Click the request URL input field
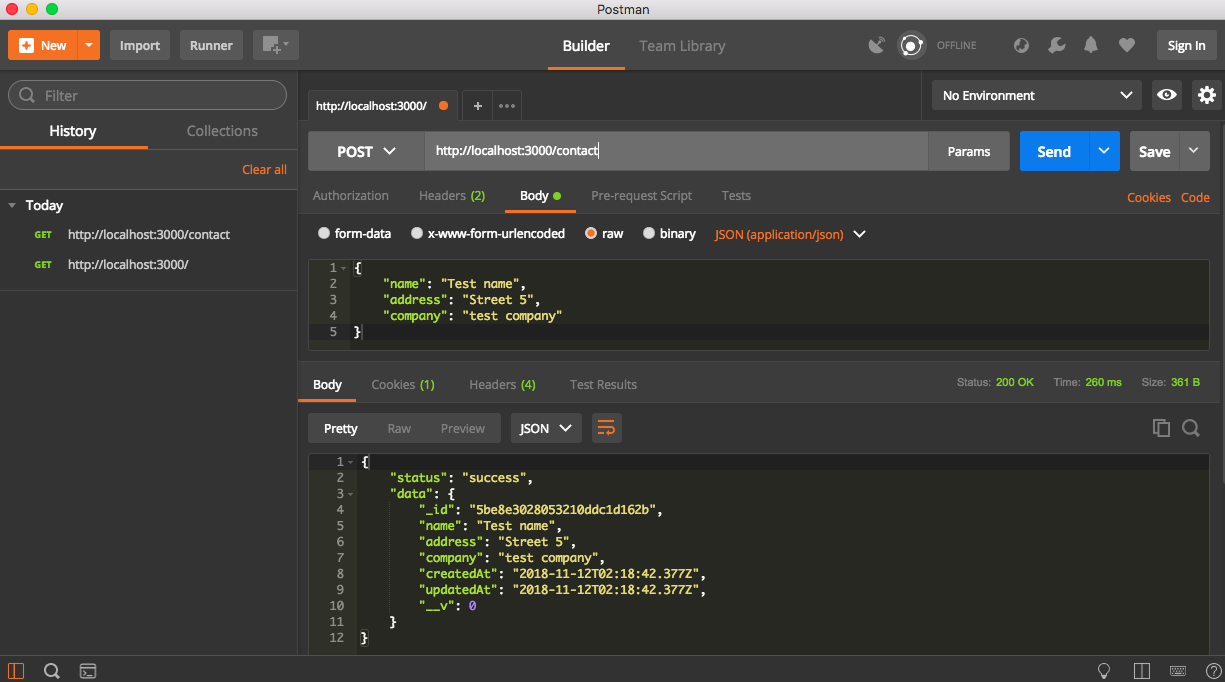Image resolution: width=1225 pixels, height=682 pixels. click(x=676, y=152)
